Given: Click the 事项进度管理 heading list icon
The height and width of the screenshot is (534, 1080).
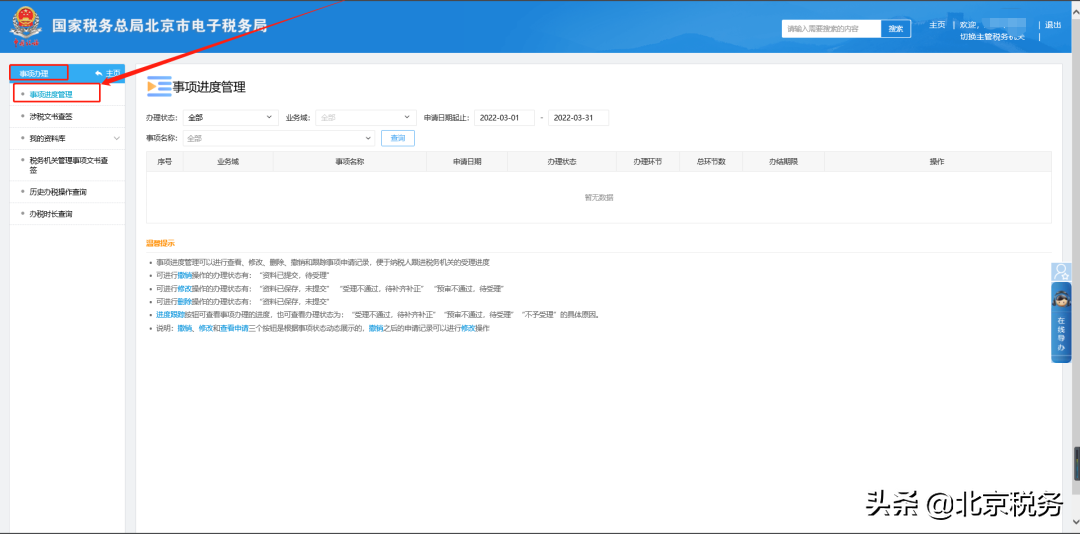Looking at the screenshot, I should click(158, 87).
